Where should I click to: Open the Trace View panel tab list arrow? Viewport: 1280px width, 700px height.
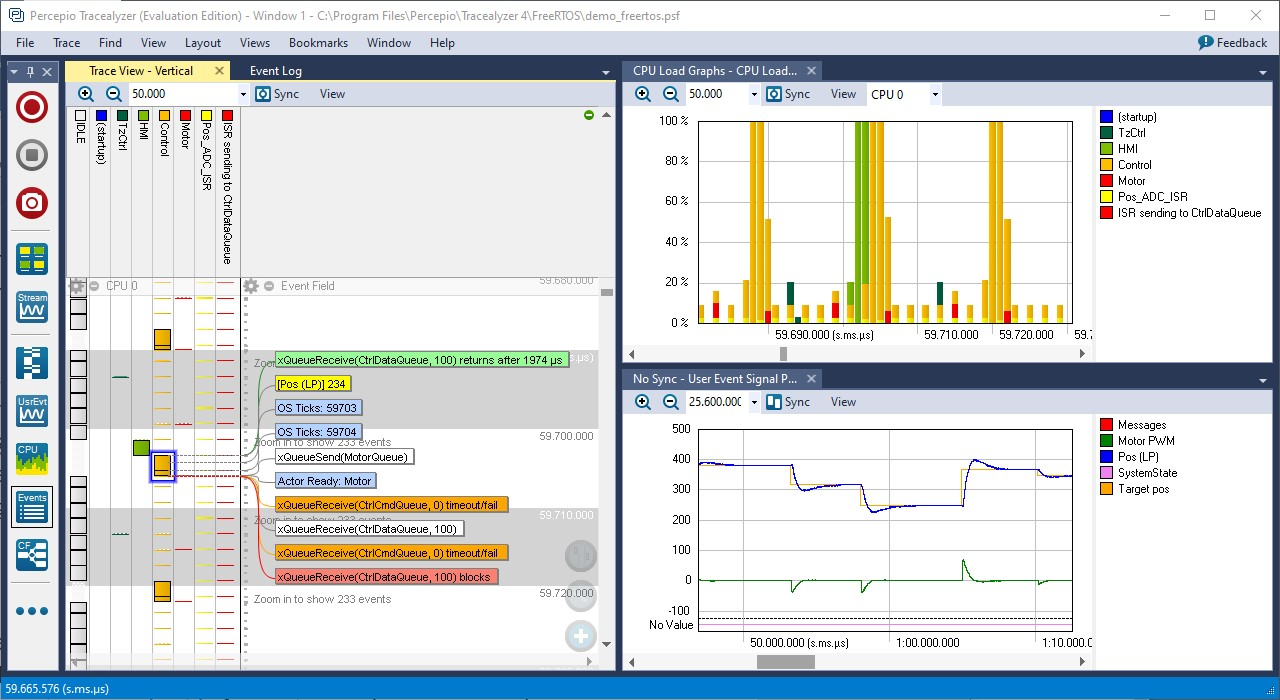(x=605, y=72)
